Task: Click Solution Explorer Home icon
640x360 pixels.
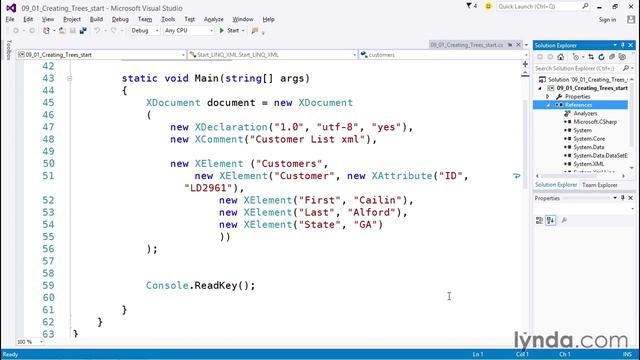Action: point(560,57)
